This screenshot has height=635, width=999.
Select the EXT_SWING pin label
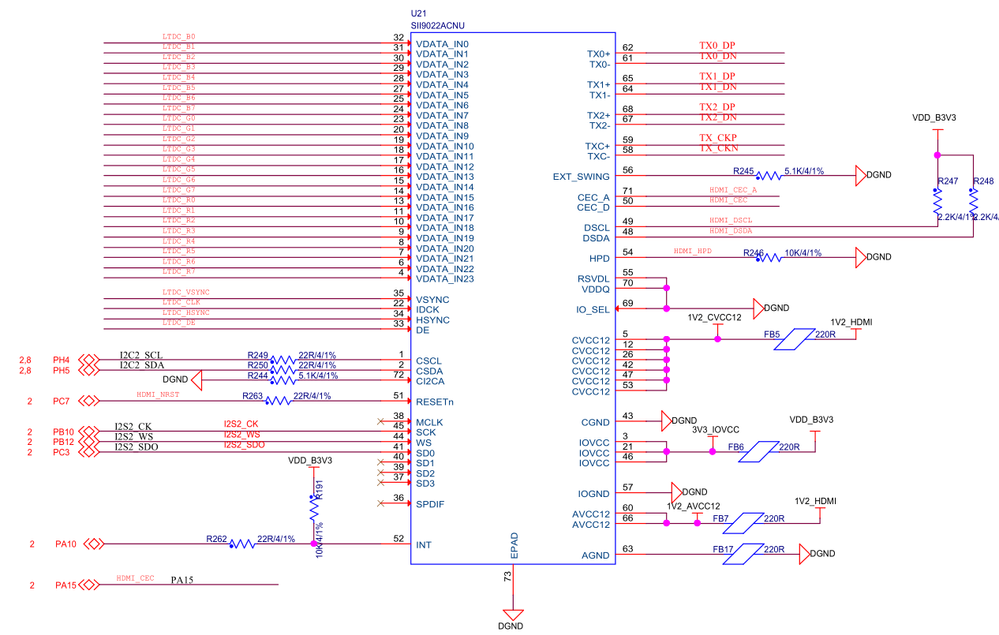pyautogui.click(x=581, y=176)
